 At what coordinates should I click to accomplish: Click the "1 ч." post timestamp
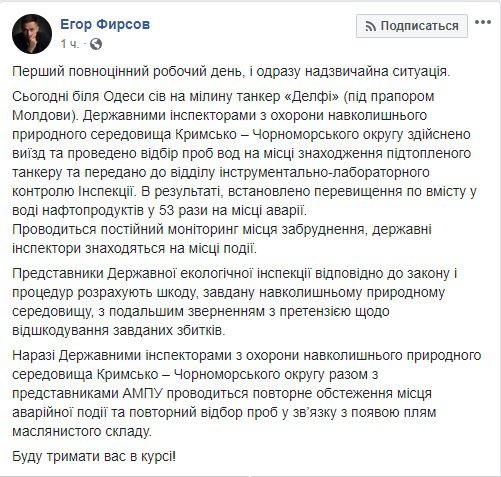(70, 44)
